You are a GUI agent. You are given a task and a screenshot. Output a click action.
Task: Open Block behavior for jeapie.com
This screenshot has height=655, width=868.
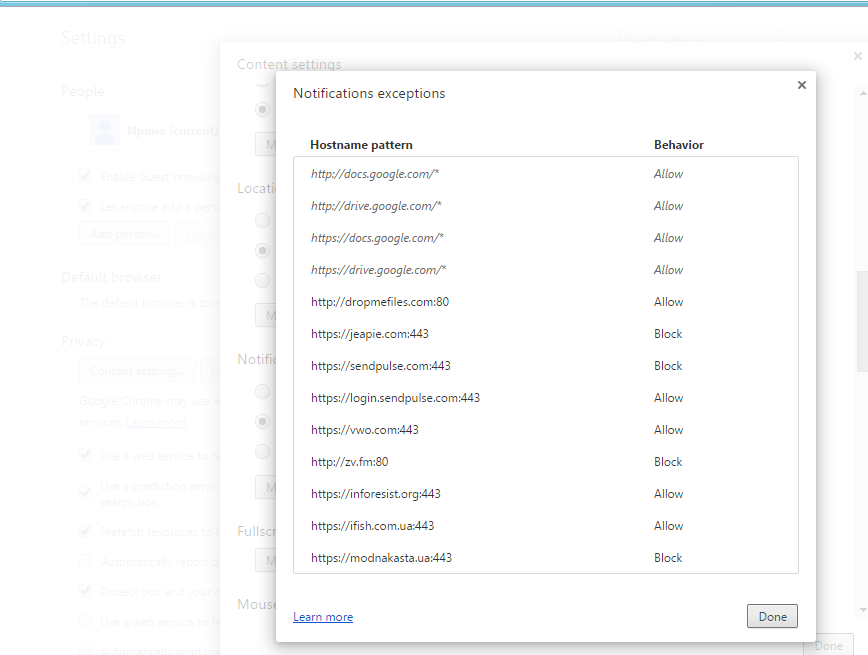click(668, 334)
